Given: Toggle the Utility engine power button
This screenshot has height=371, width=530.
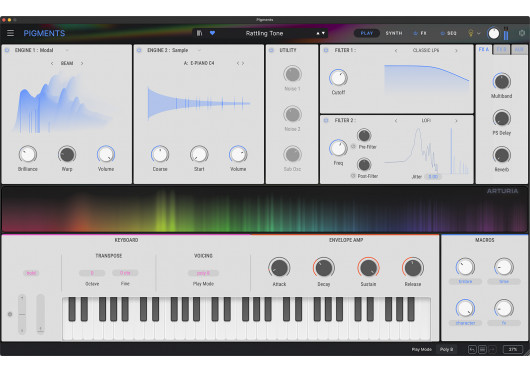Looking at the screenshot, I should (x=271, y=50).
